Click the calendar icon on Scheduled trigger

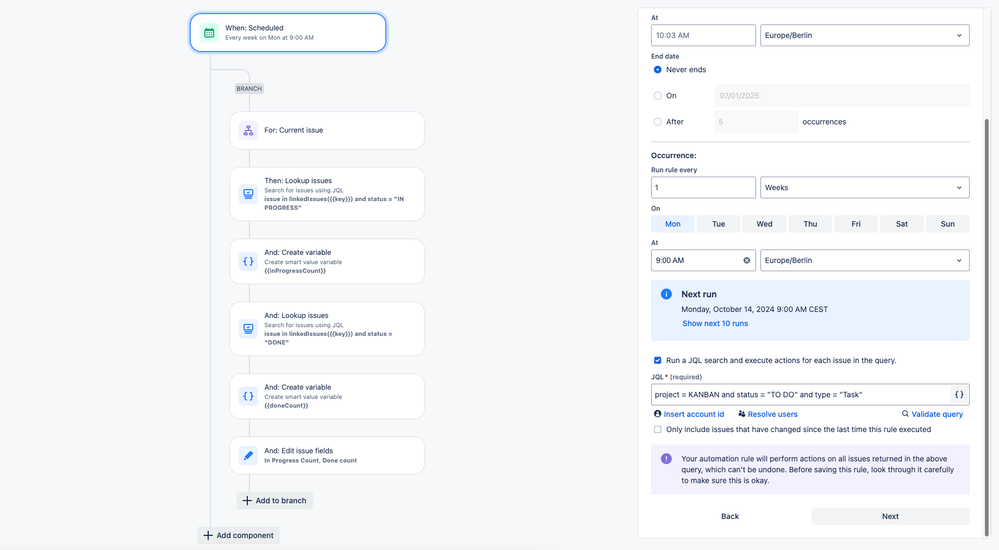[x=209, y=33]
